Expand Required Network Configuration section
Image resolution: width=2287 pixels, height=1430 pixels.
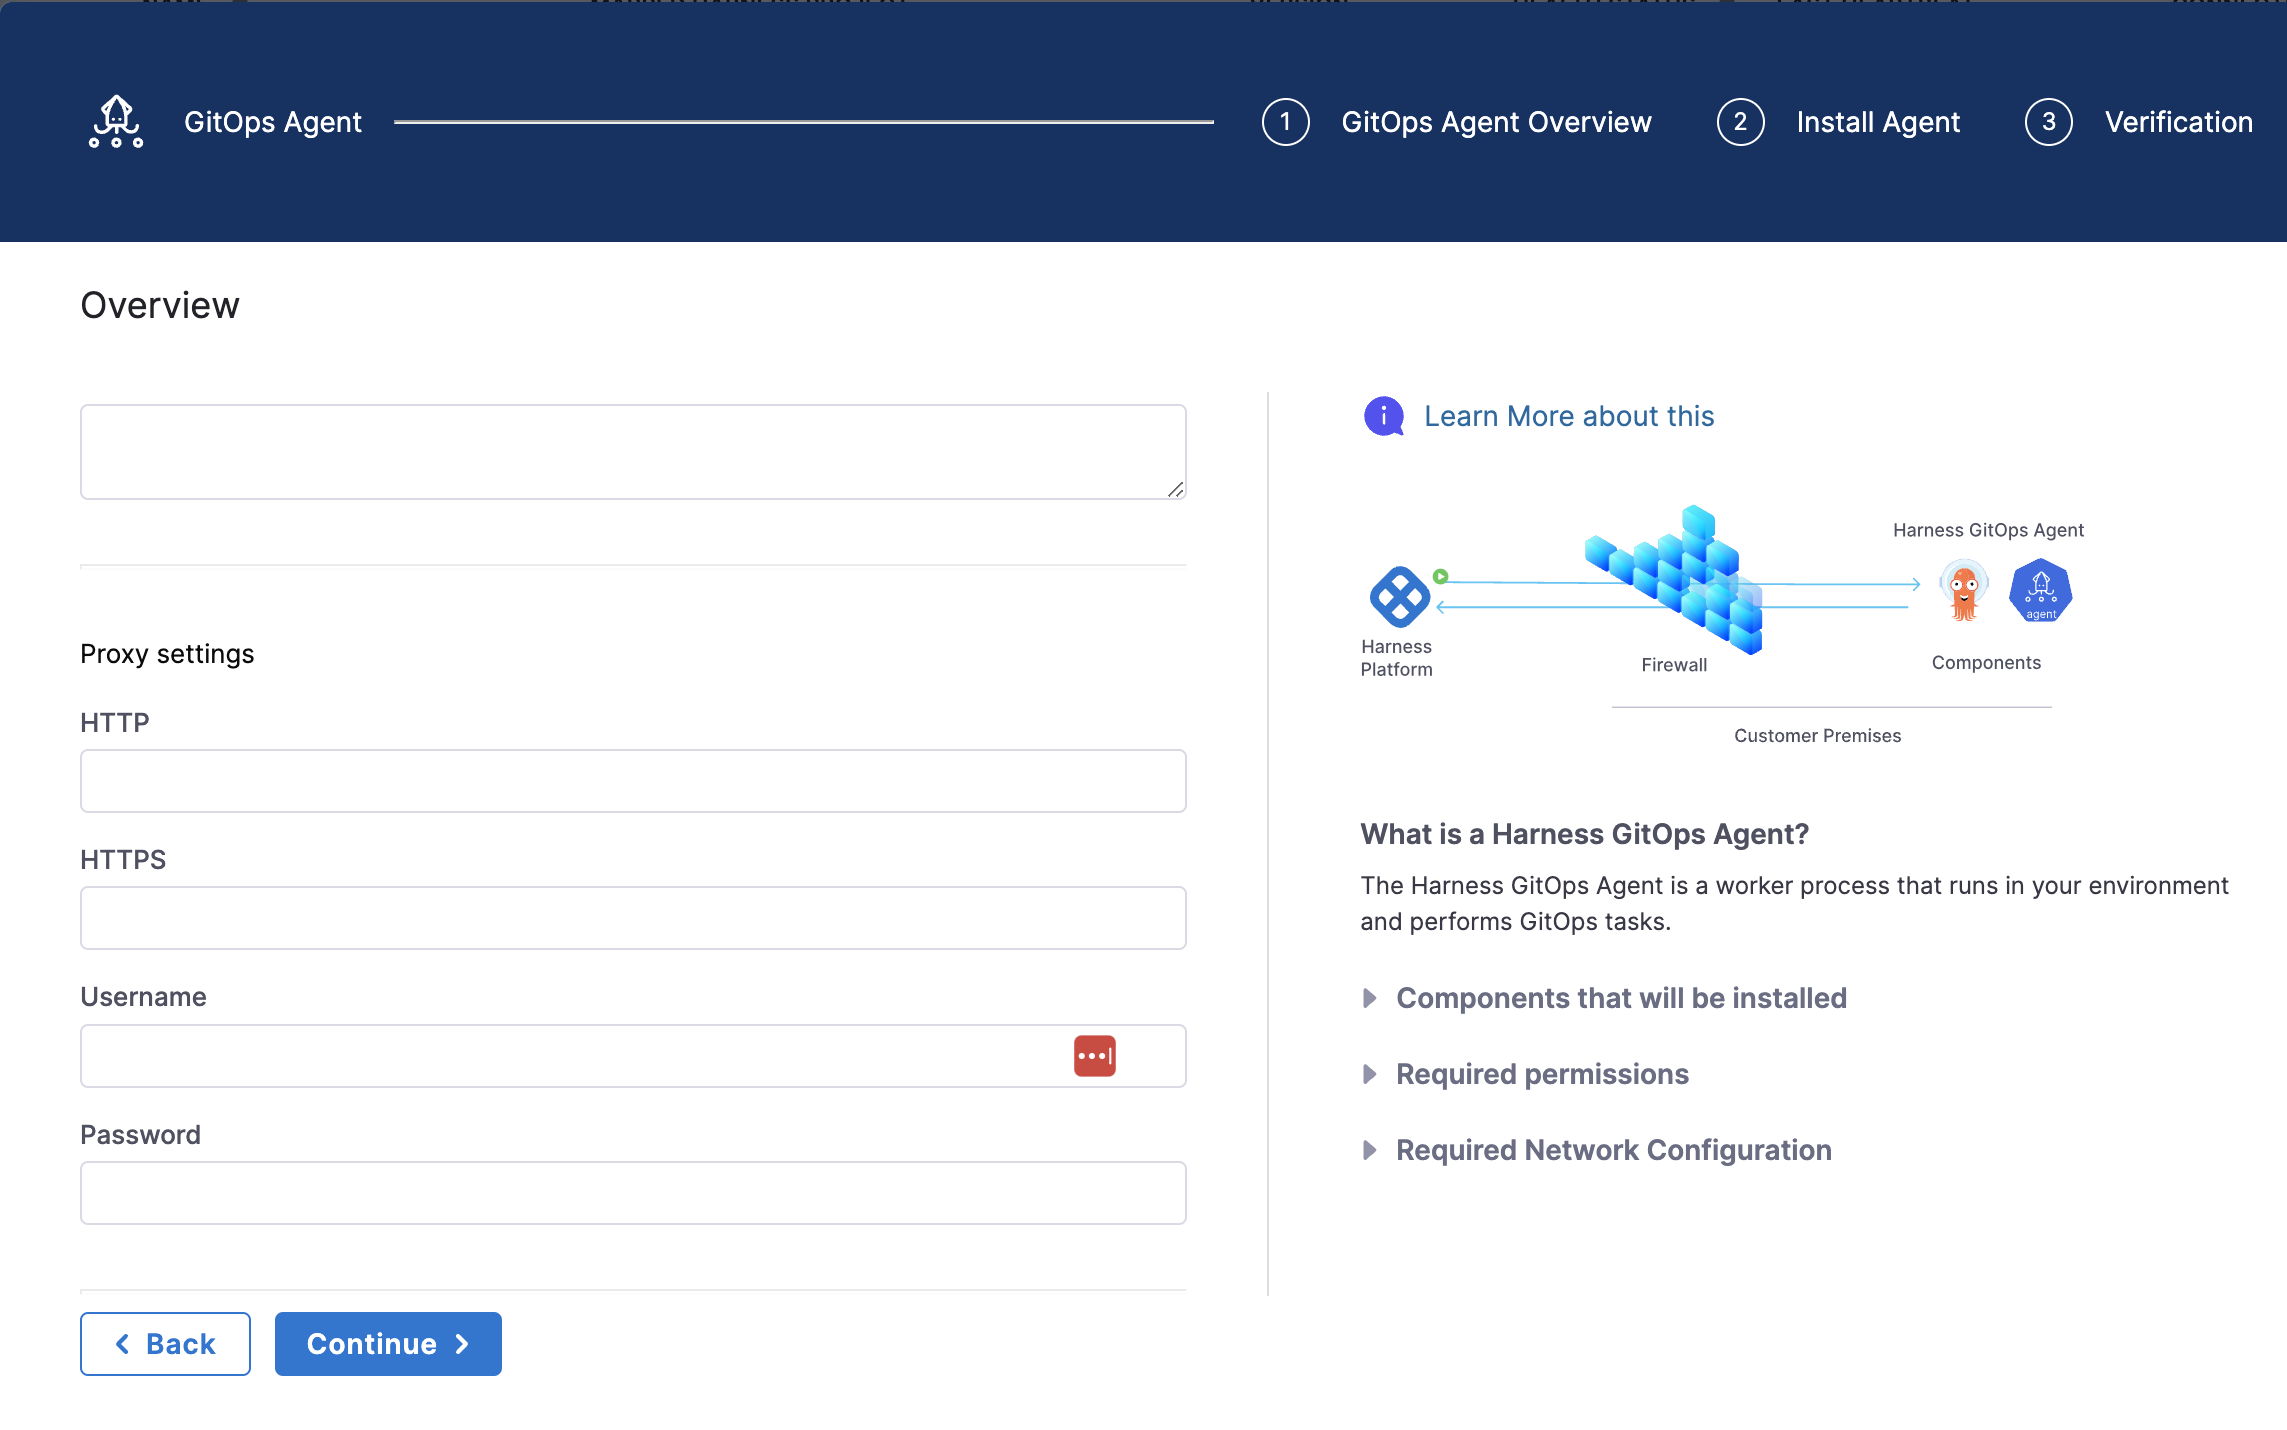coord(1612,1150)
